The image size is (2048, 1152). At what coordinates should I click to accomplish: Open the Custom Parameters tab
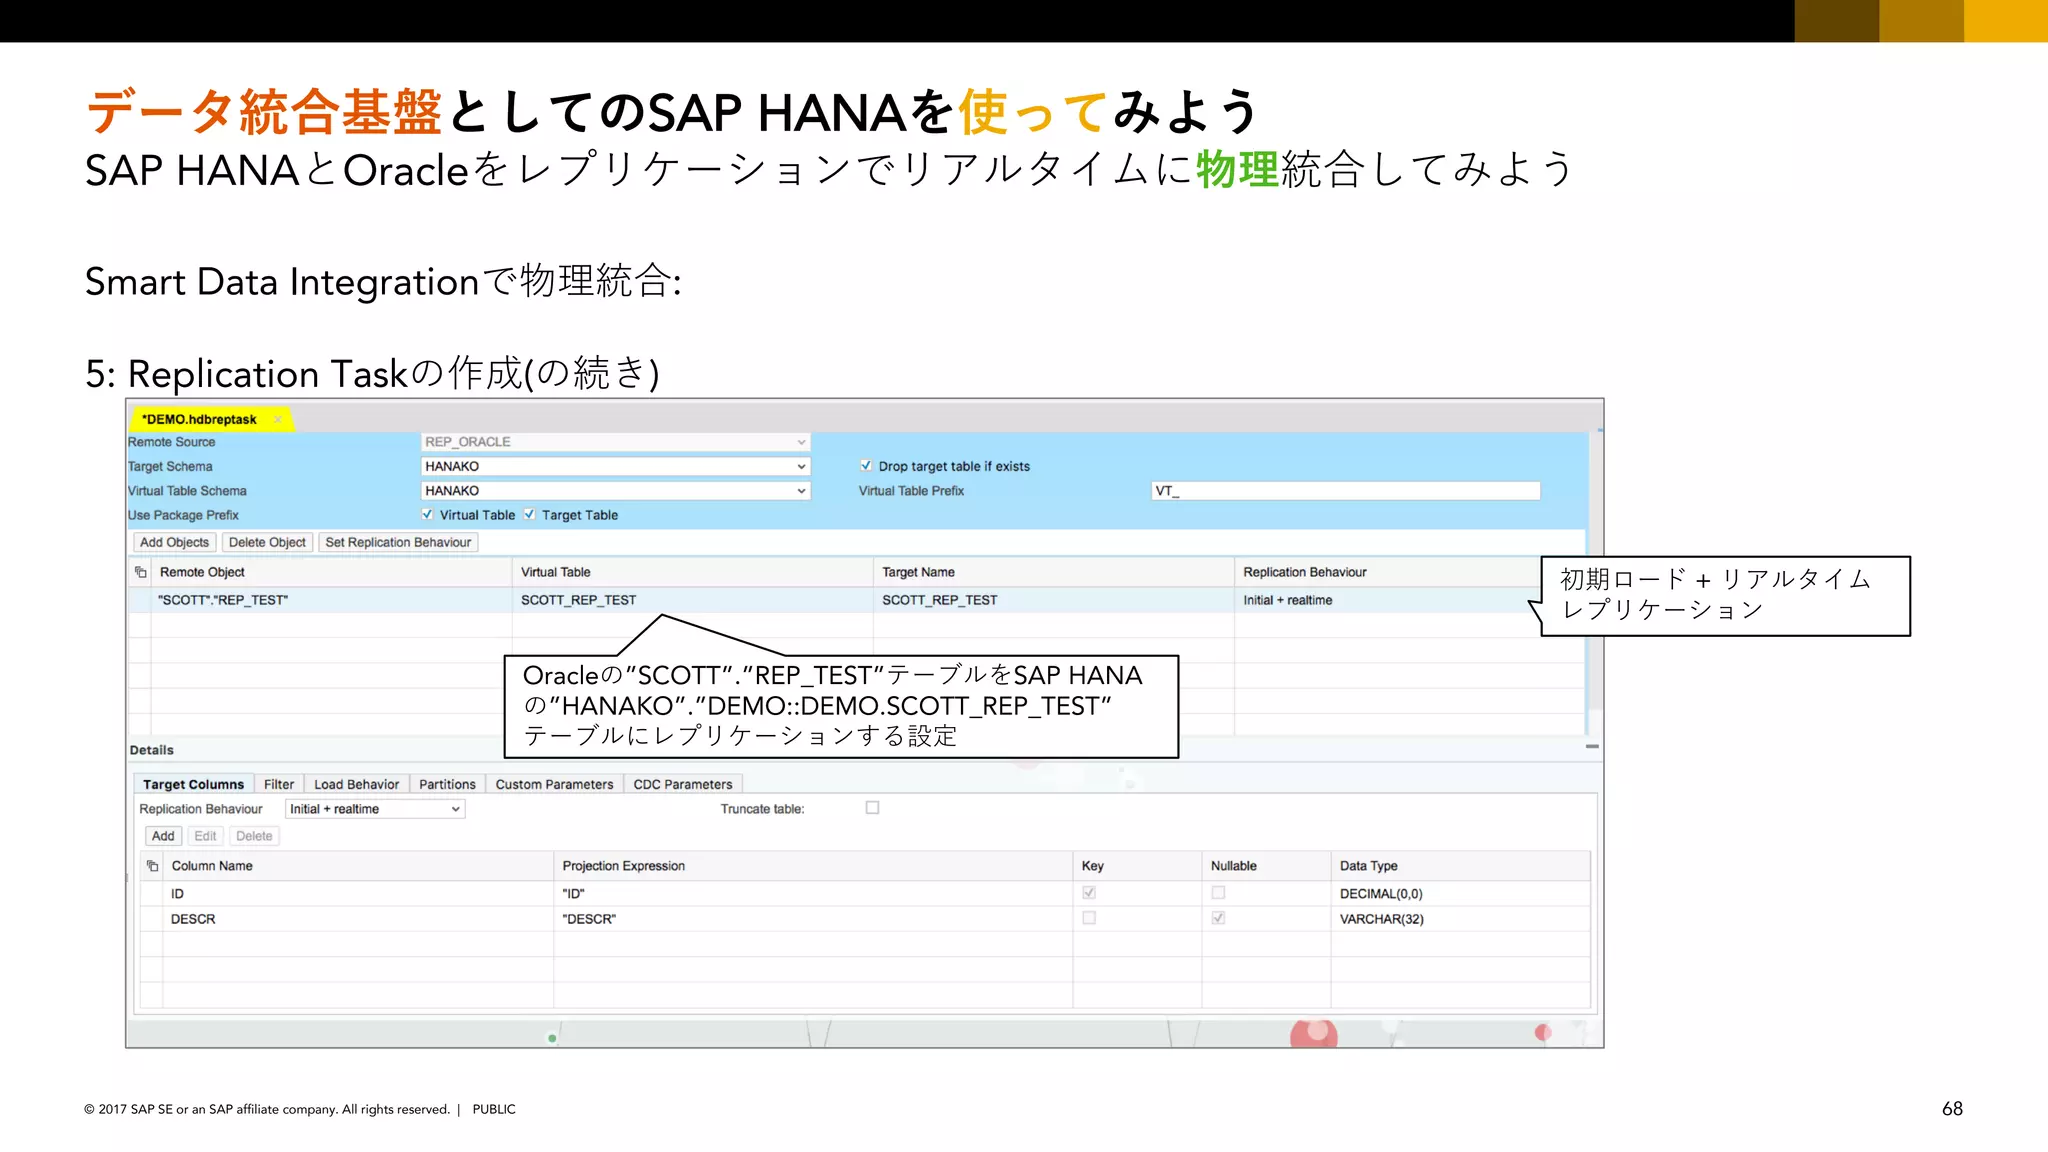pos(554,785)
